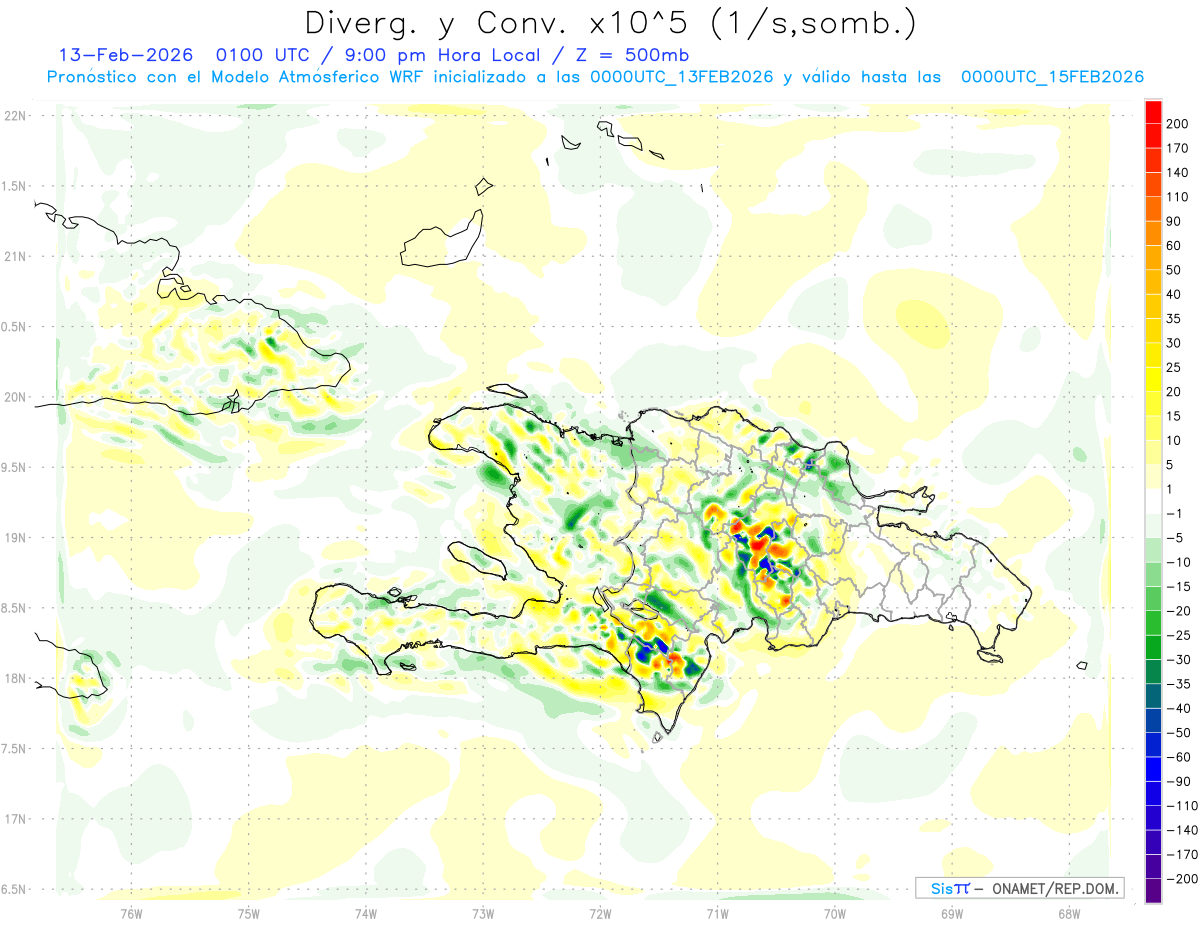The image size is (1200, 927).
Task: Click the blue color bar segment between -60 and -90
Action: tap(1154, 768)
